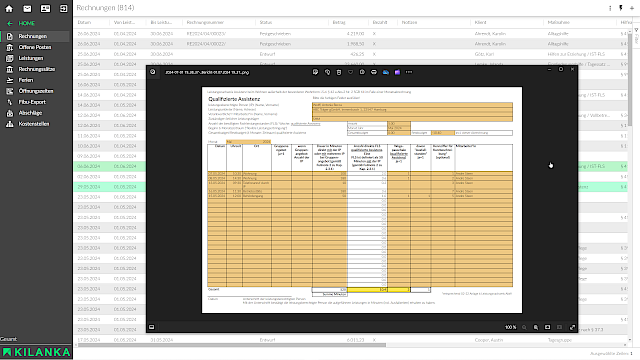Open the See more ellipsis in viewer toolbar
The height and width of the screenshot is (360, 640).
[409, 72]
